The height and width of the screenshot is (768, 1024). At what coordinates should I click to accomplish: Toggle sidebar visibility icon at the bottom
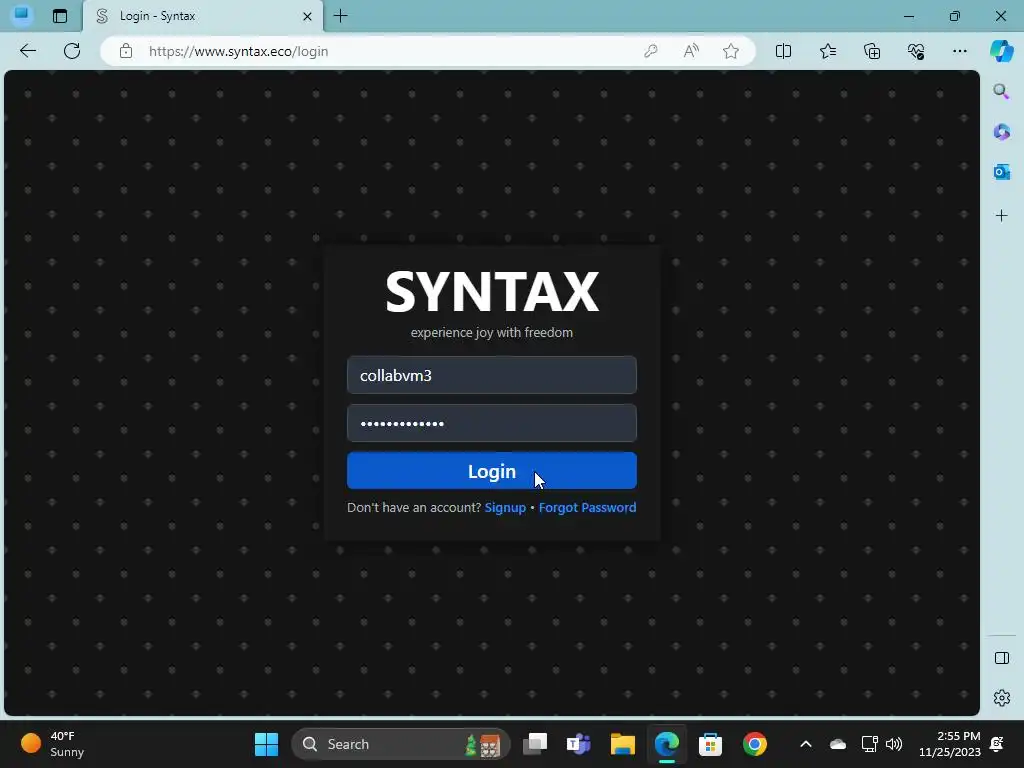[x=1002, y=658]
